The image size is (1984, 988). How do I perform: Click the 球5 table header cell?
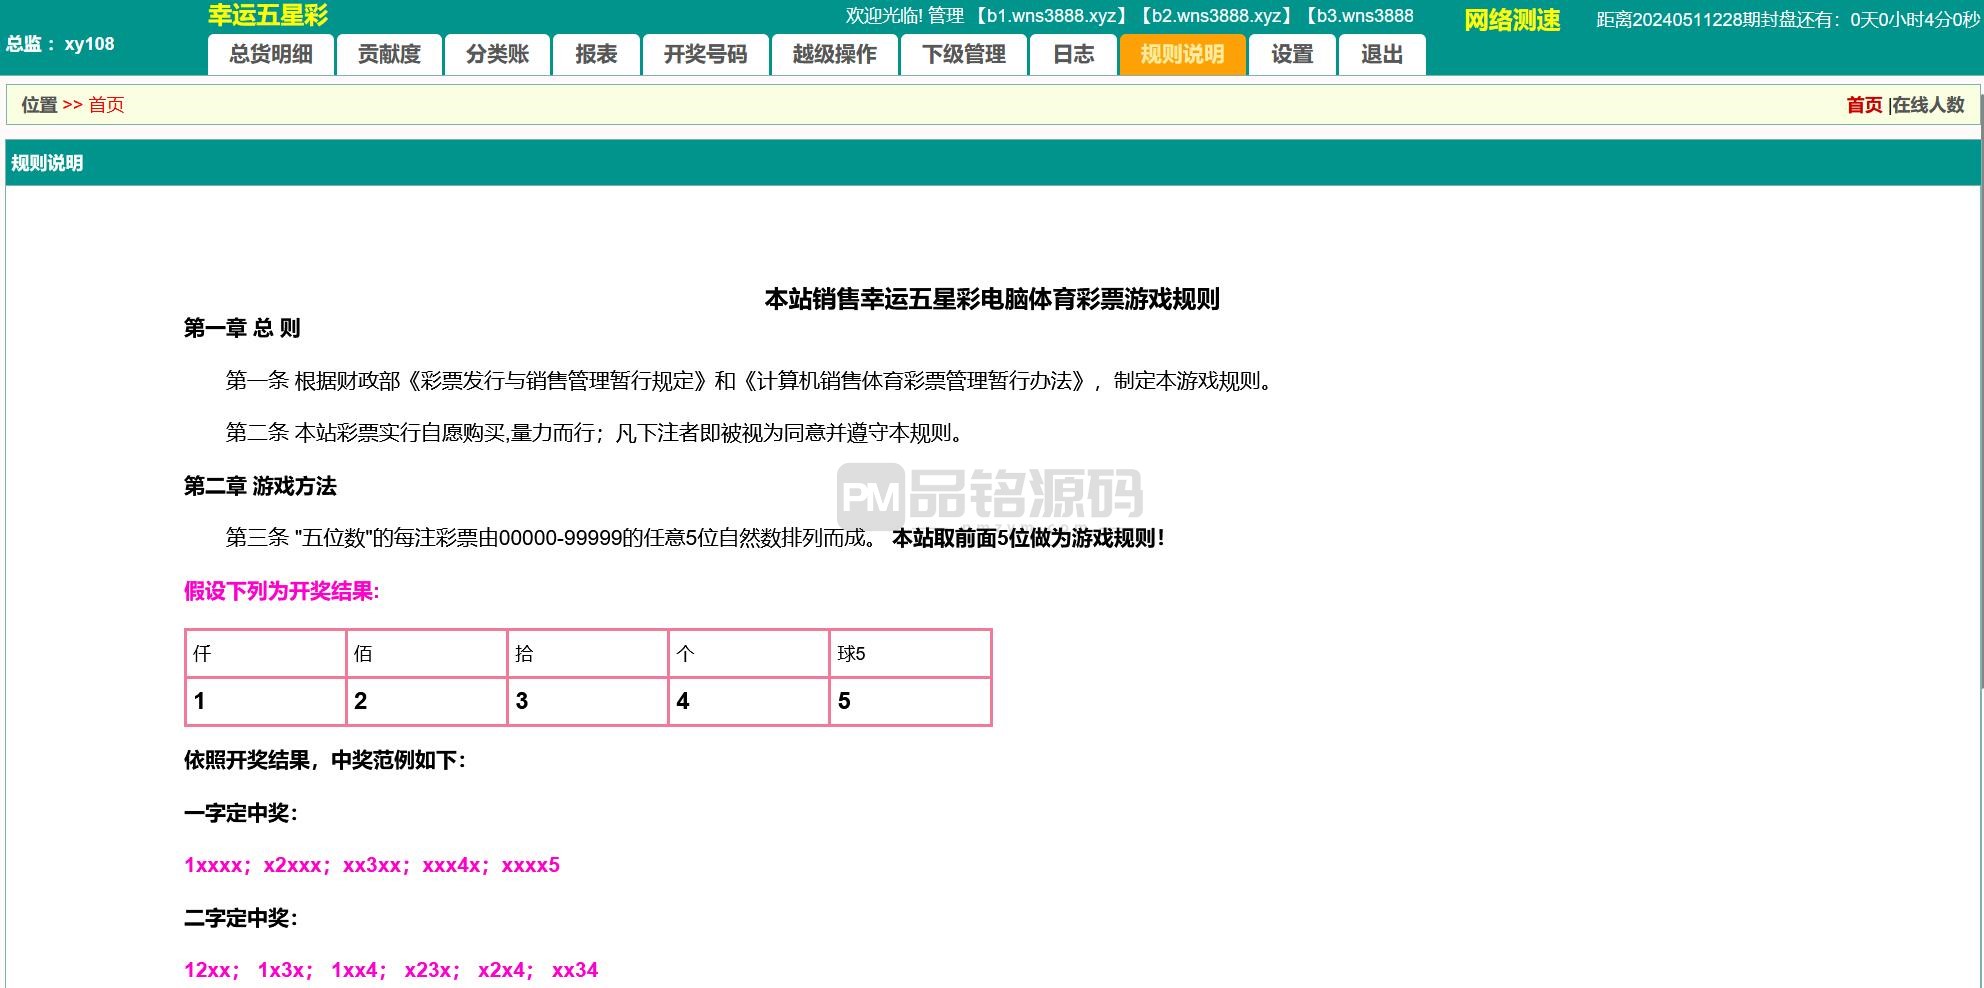(909, 654)
